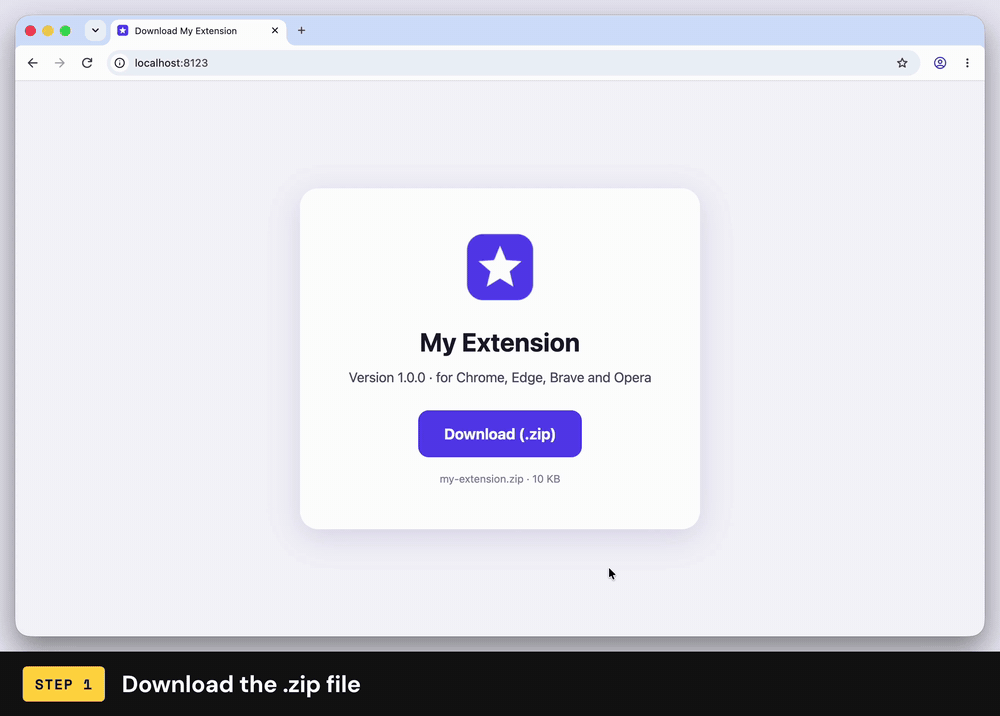Click the star favicon in the tab

122,31
